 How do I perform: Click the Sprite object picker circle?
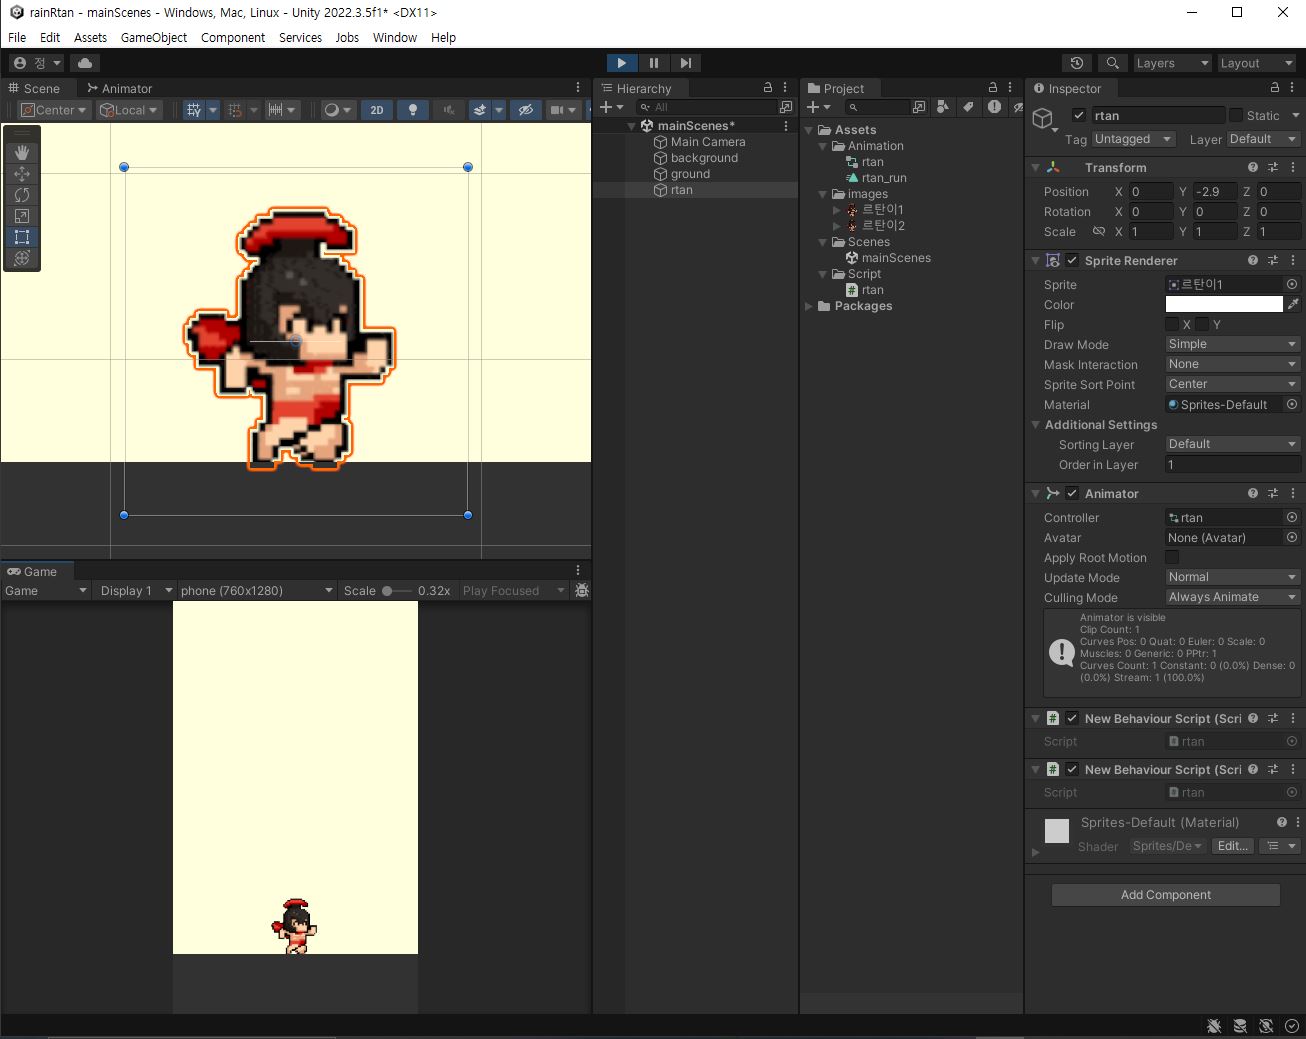(x=1292, y=284)
